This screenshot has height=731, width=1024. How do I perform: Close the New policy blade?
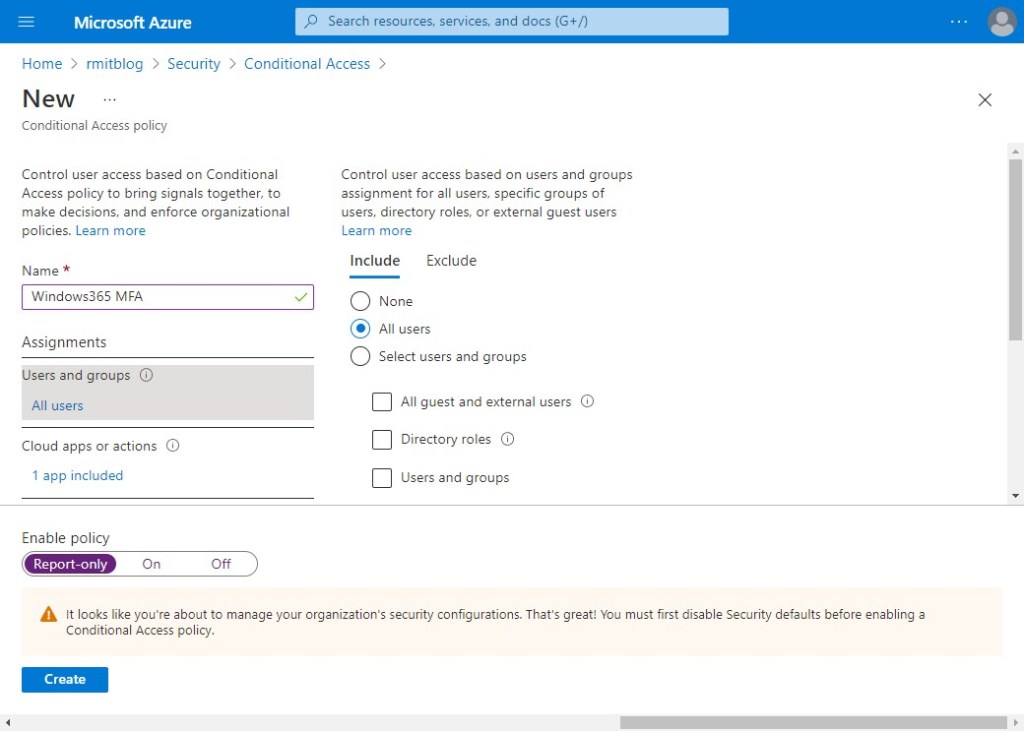click(x=985, y=99)
